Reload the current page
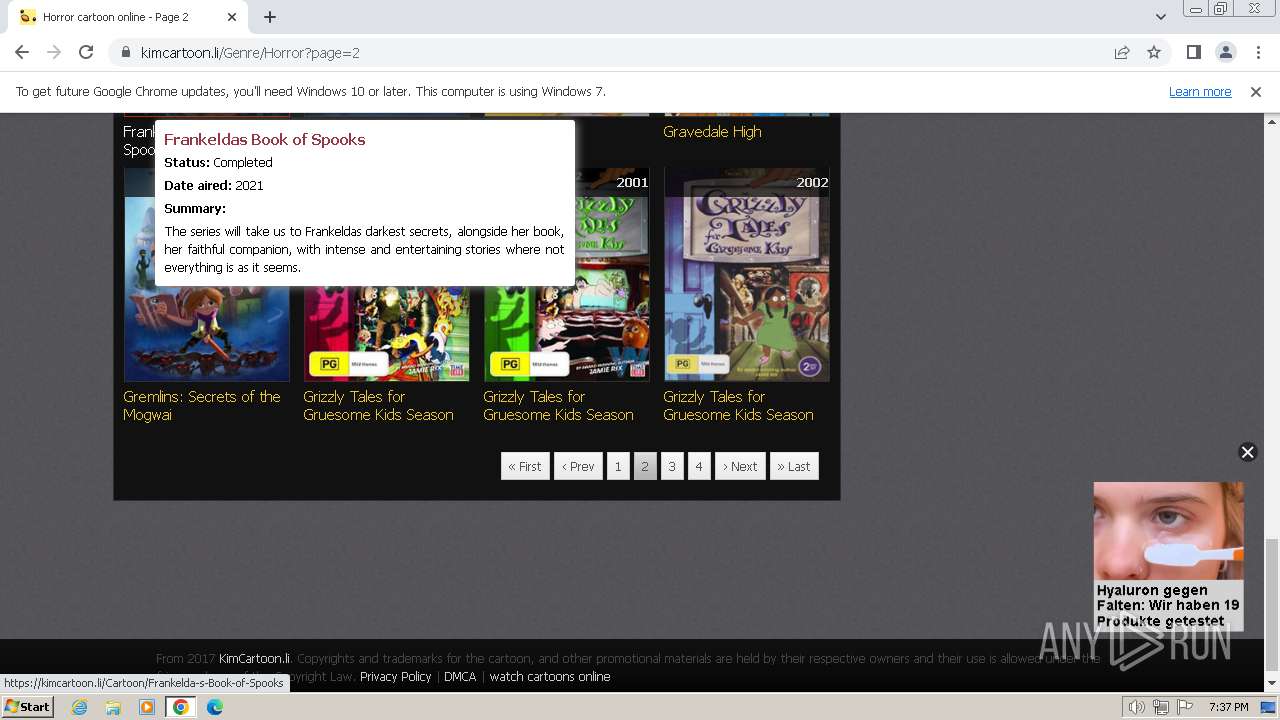Viewport: 1280px width, 720px height. pyautogui.click(x=86, y=52)
